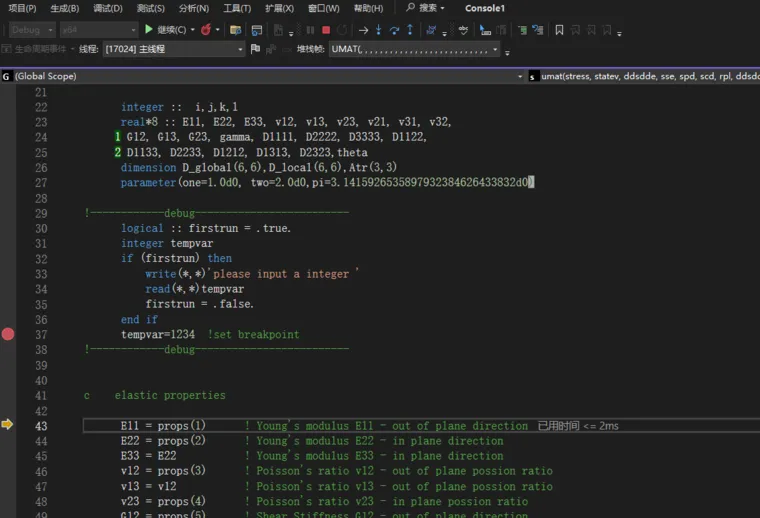Open the 工具(T) menu

(237, 8)
